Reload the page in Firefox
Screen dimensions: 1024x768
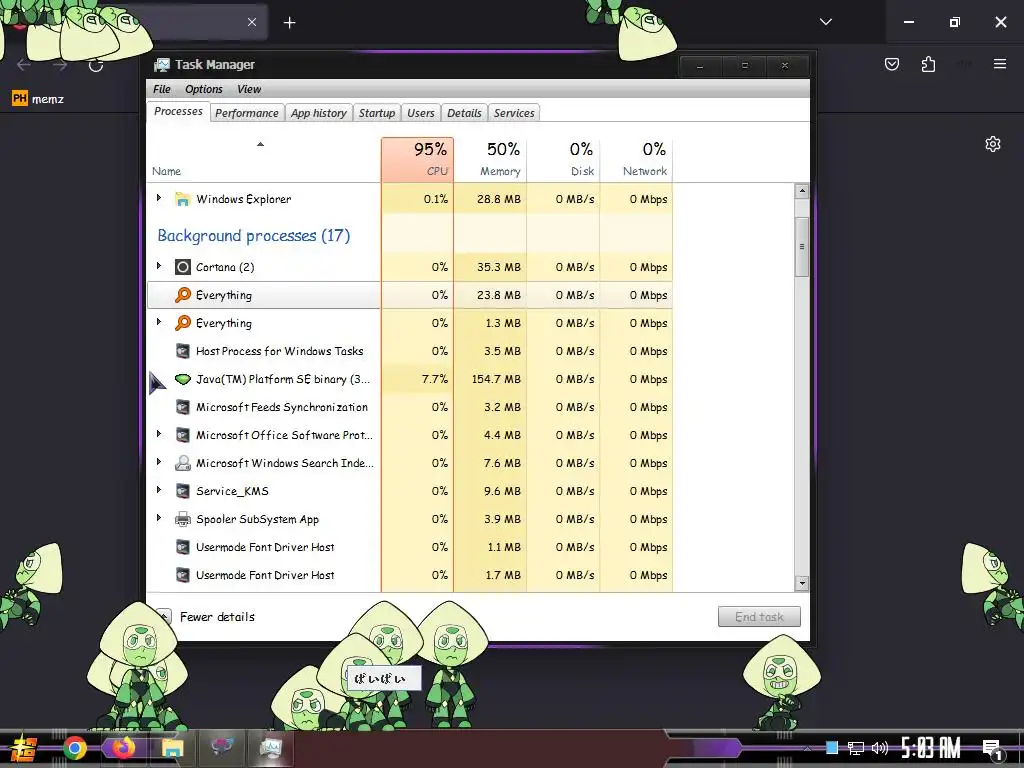[96, 65]
